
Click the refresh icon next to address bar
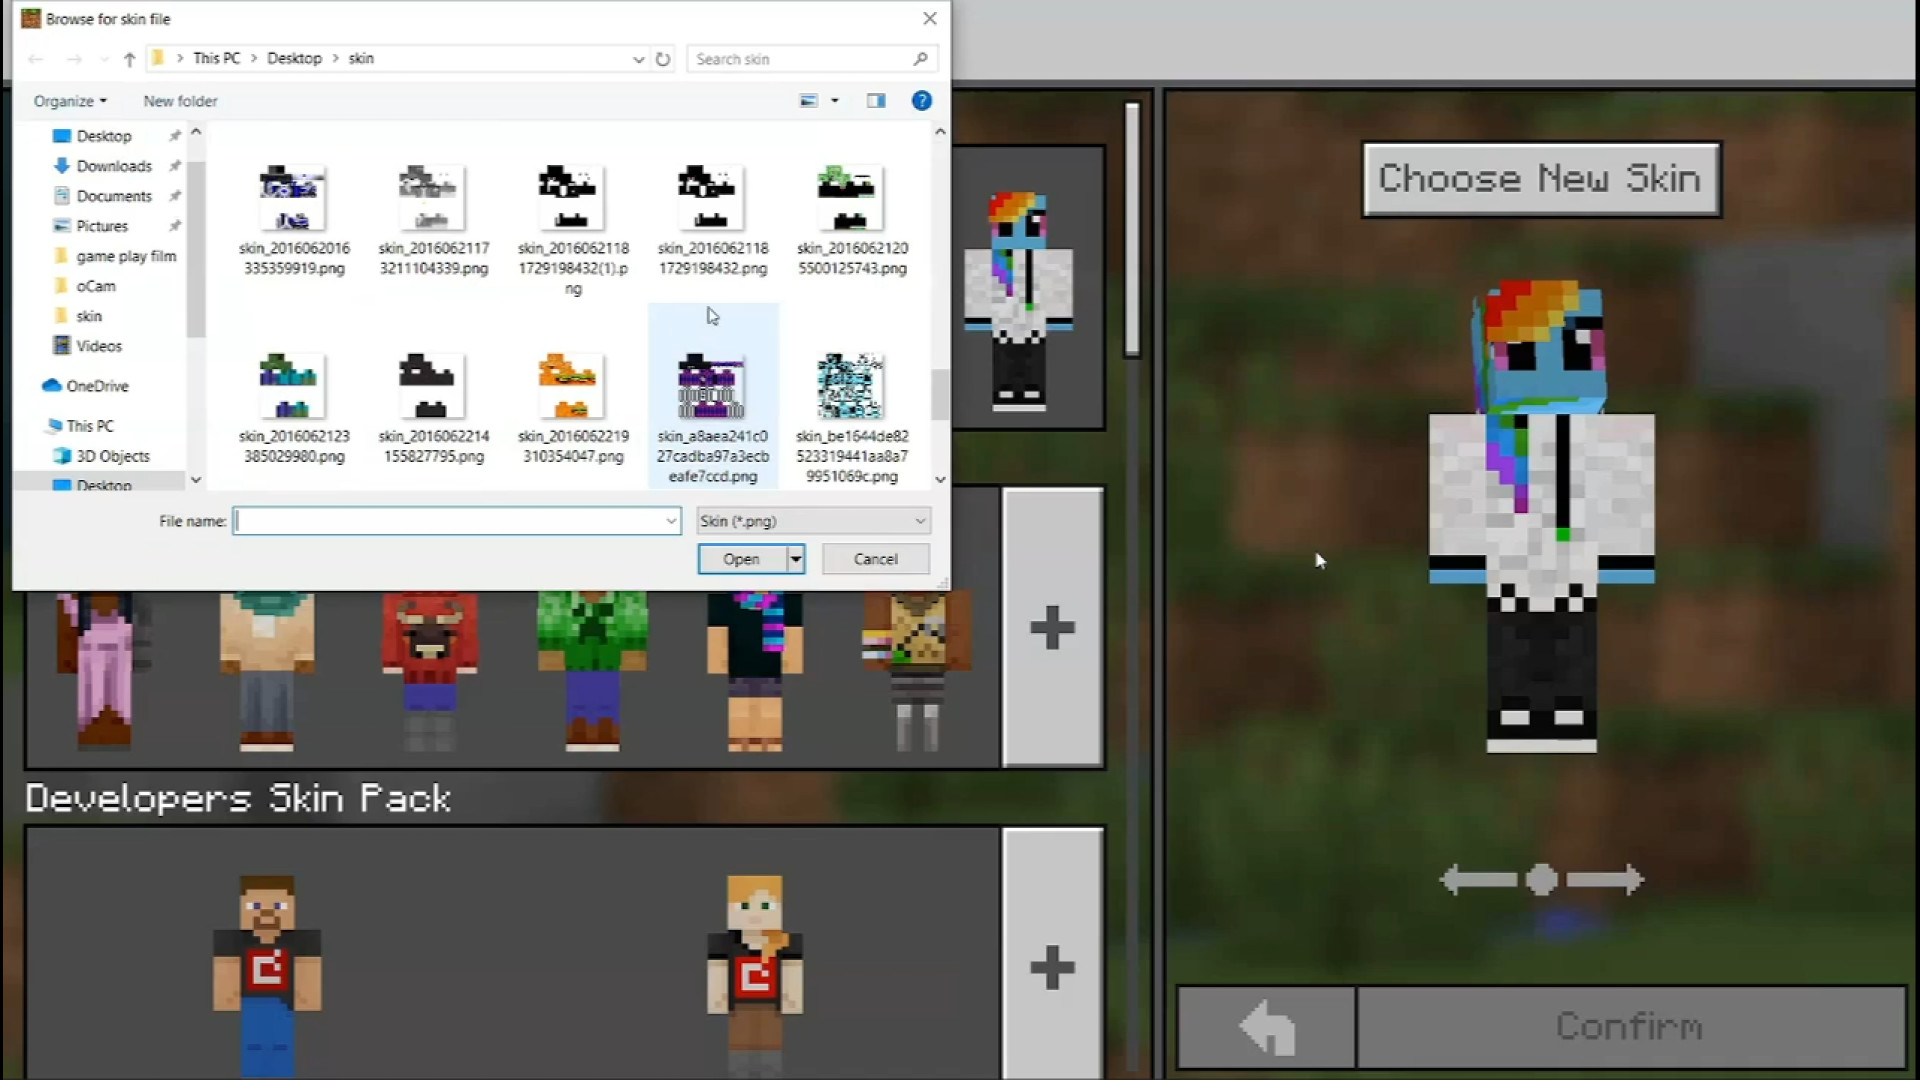663,59
